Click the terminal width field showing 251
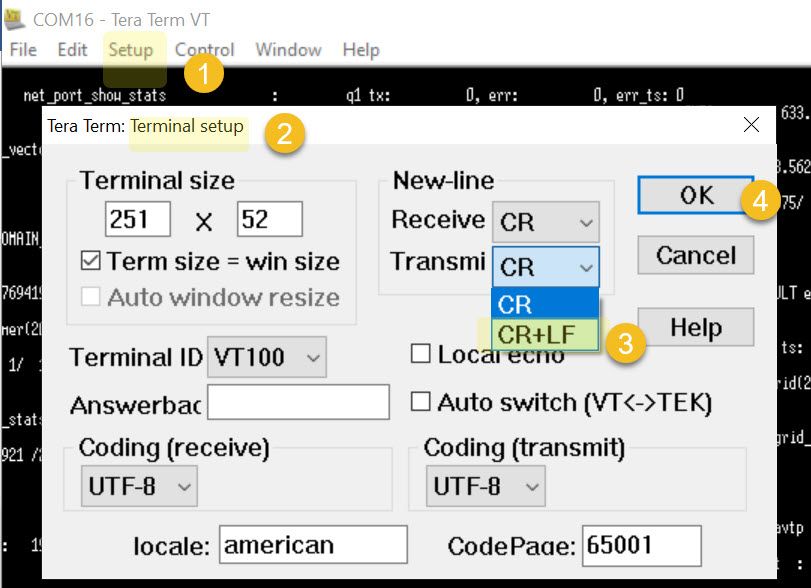The height and width of the screenshot is (588, 811). [138, 219]
